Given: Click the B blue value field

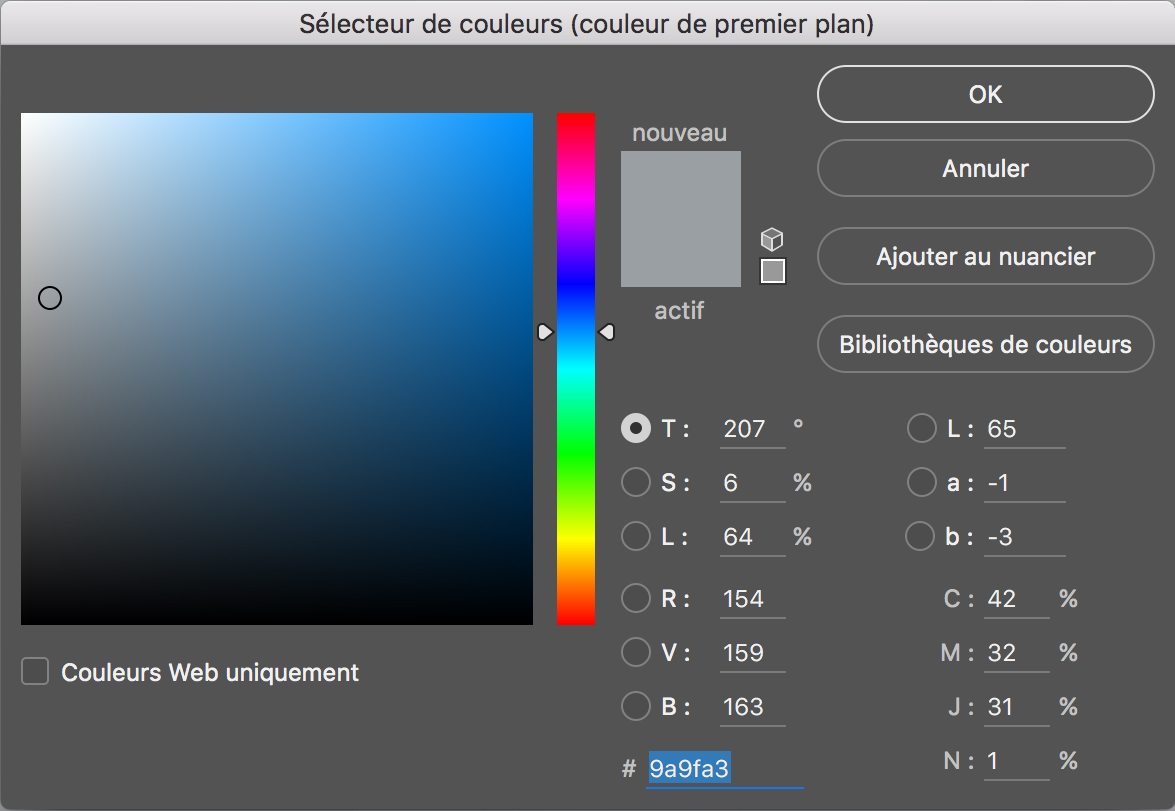Looking at the screenshot, I should pos(752,707).
